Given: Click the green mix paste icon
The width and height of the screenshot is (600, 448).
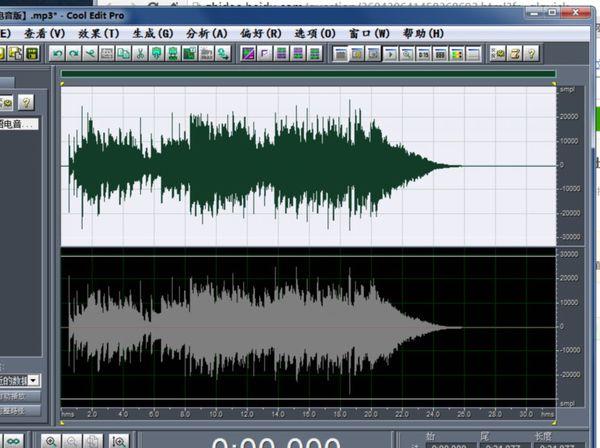Looking at the screenshot, I should tap(173, 54).
